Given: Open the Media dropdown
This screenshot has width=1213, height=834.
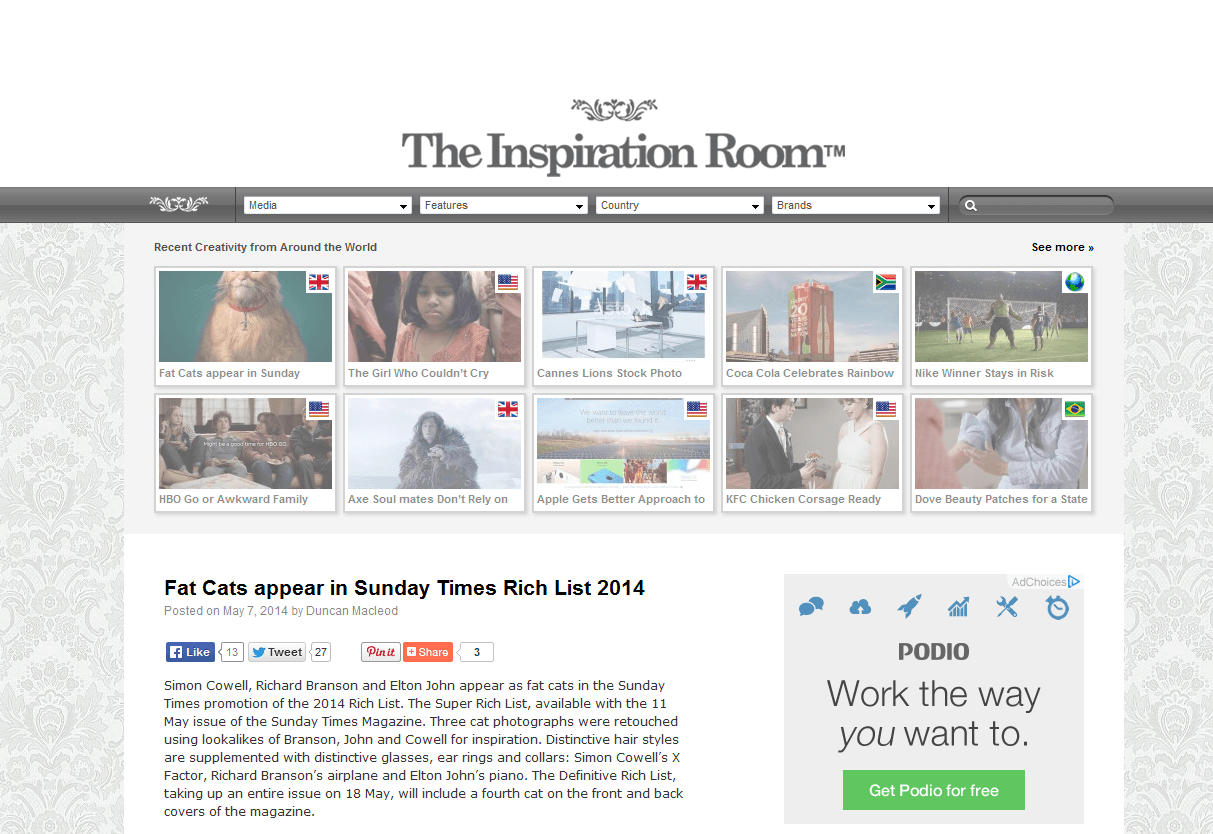Looking at the screenshot, I should point(328,205).
